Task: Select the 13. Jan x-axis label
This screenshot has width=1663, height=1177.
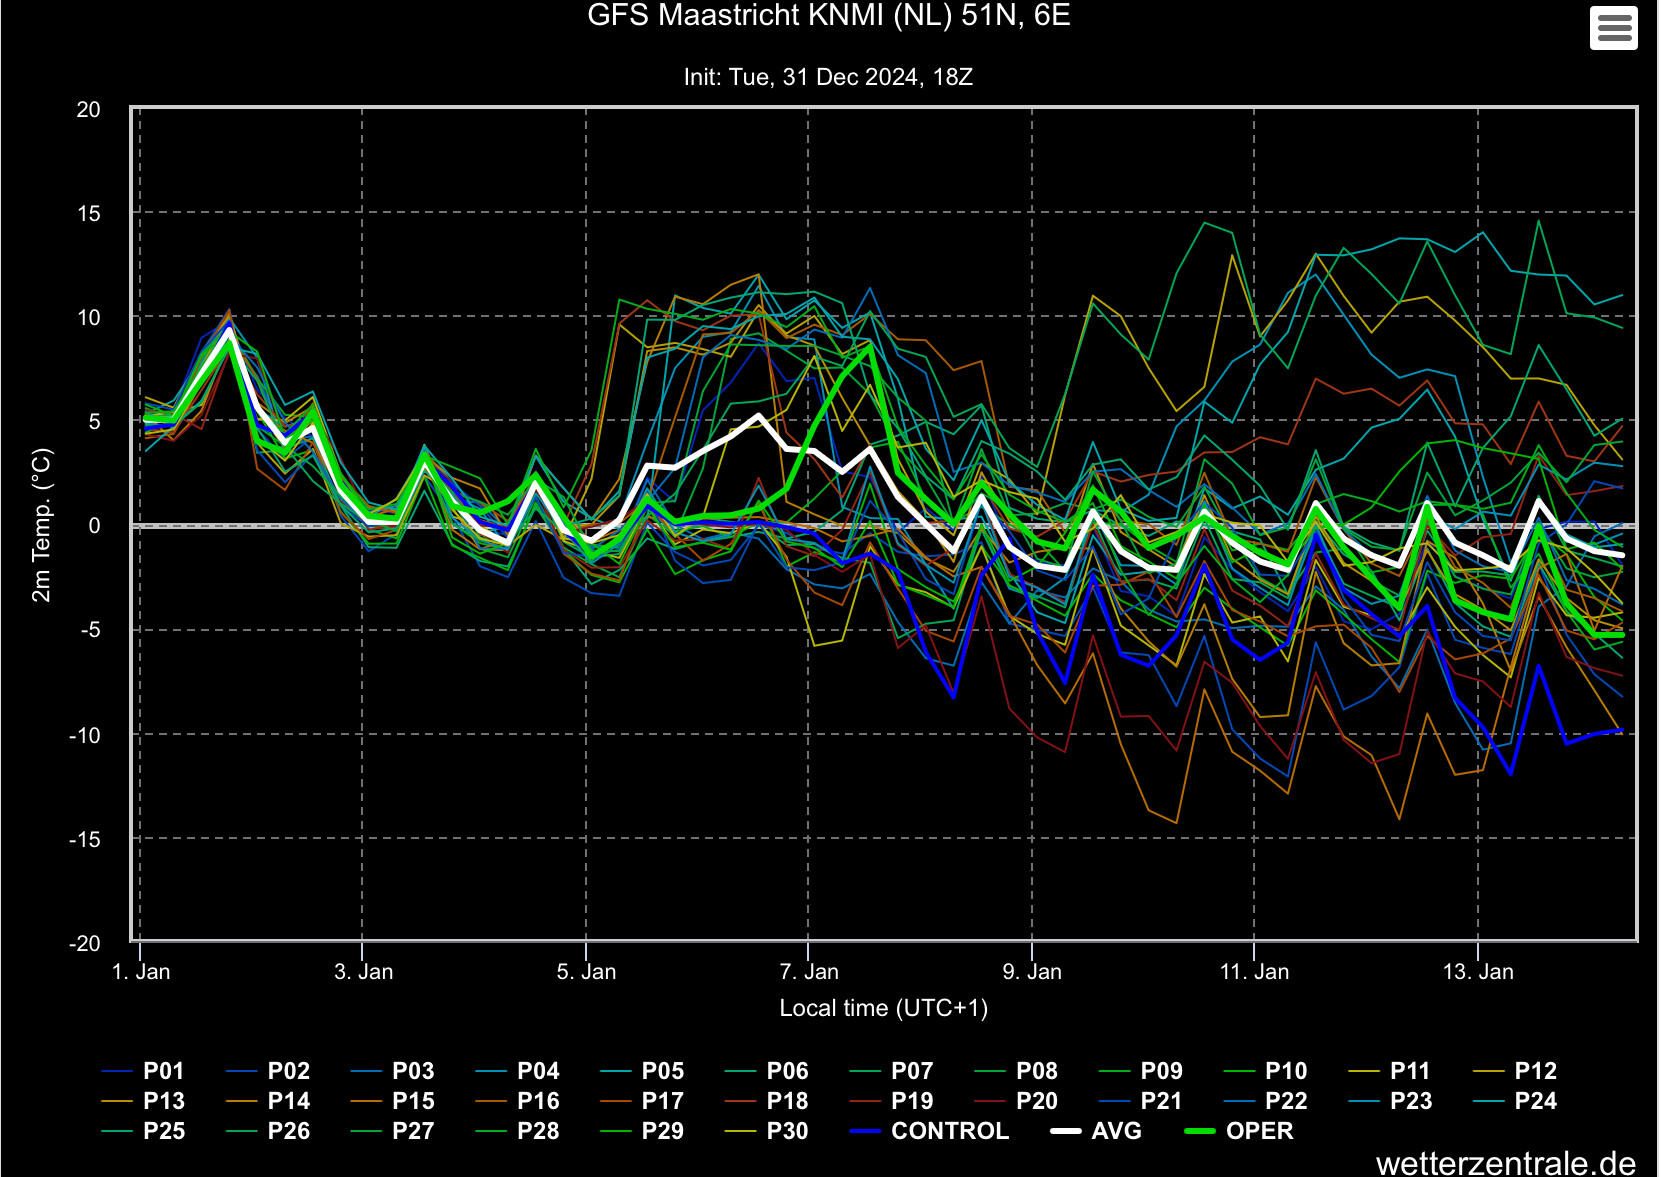Action: point(1478,971)
